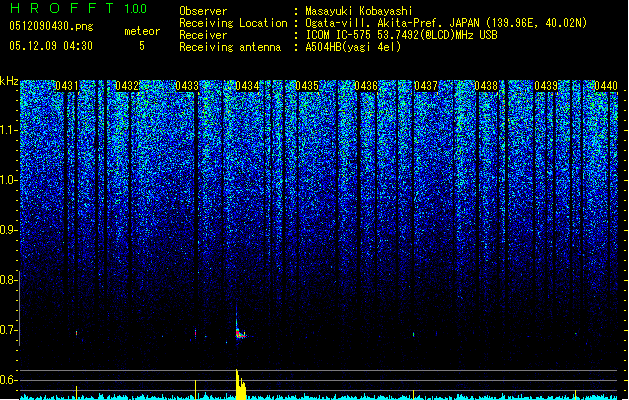This screenshot has width=629, height=400.
Task: Click the 'Receiving antenna' label
Action: (230, 47)
